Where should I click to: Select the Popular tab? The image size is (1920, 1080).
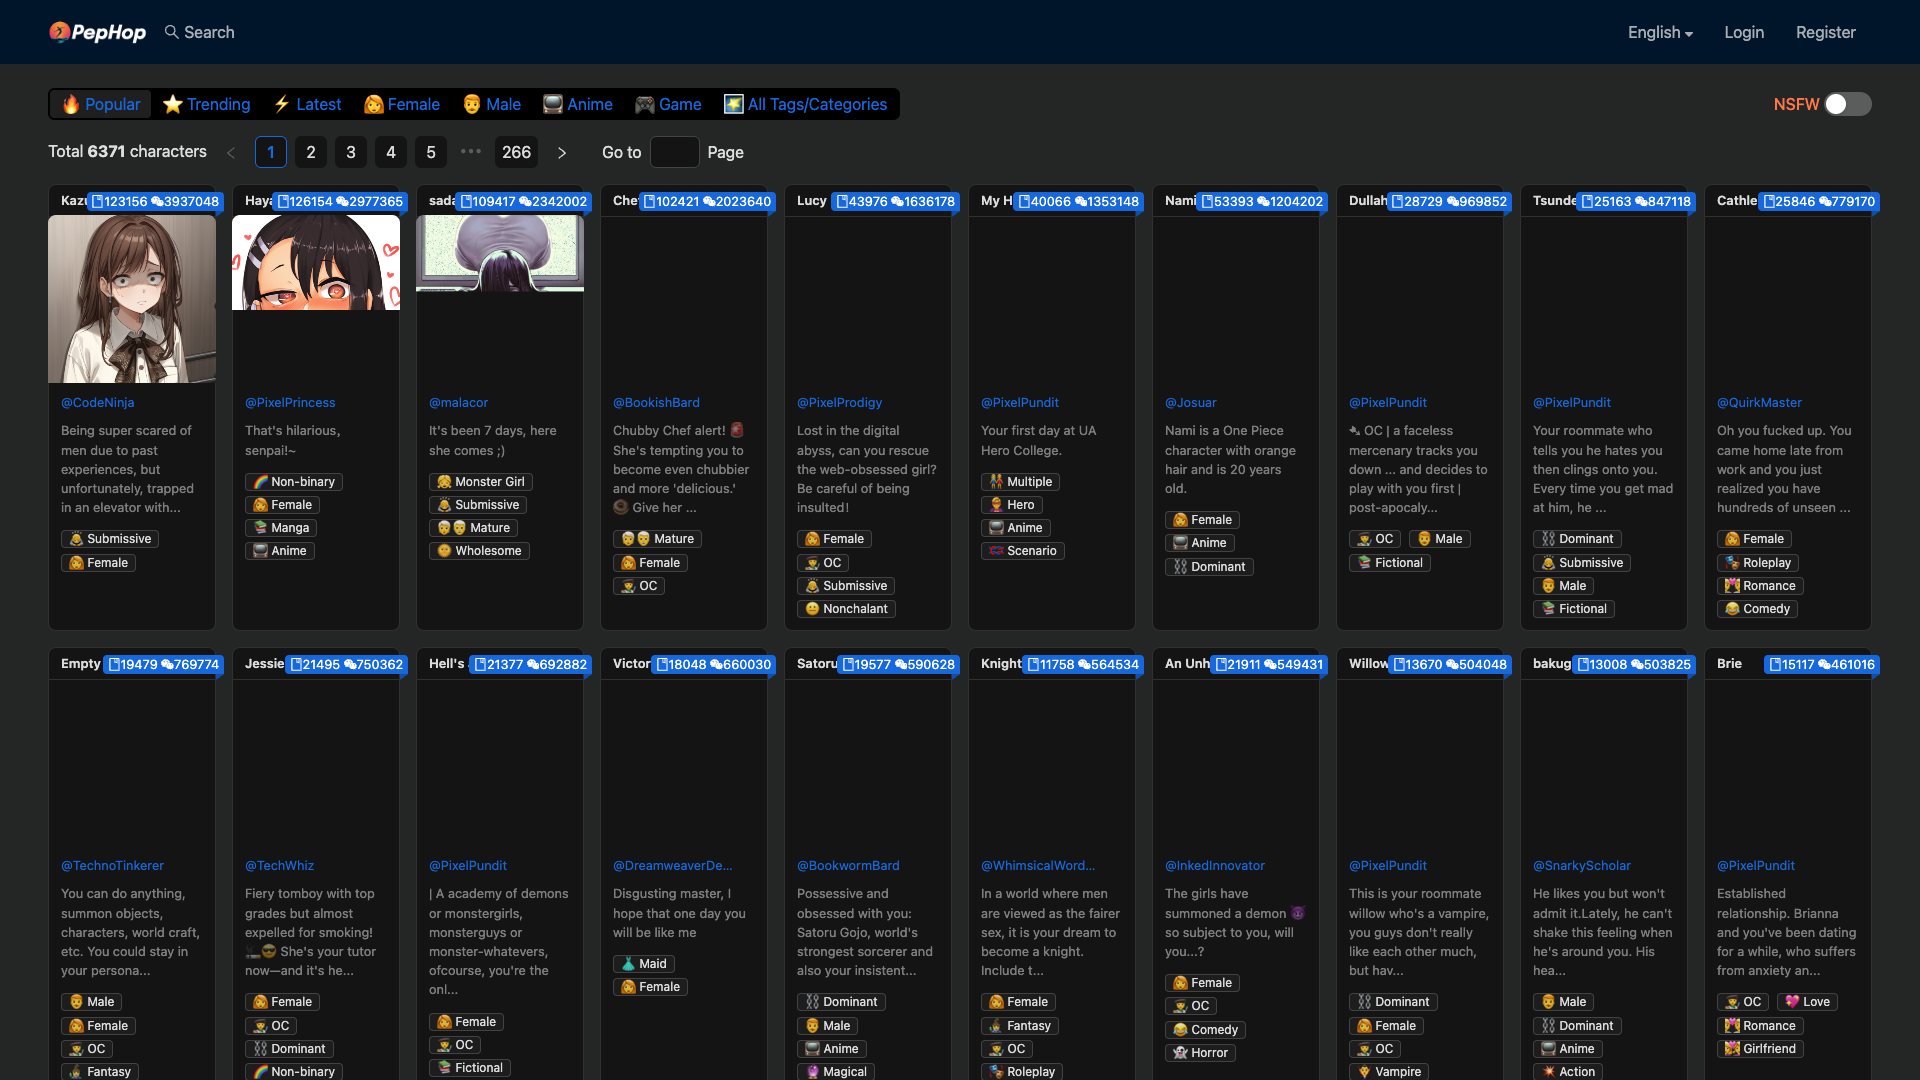pos(101,104)
